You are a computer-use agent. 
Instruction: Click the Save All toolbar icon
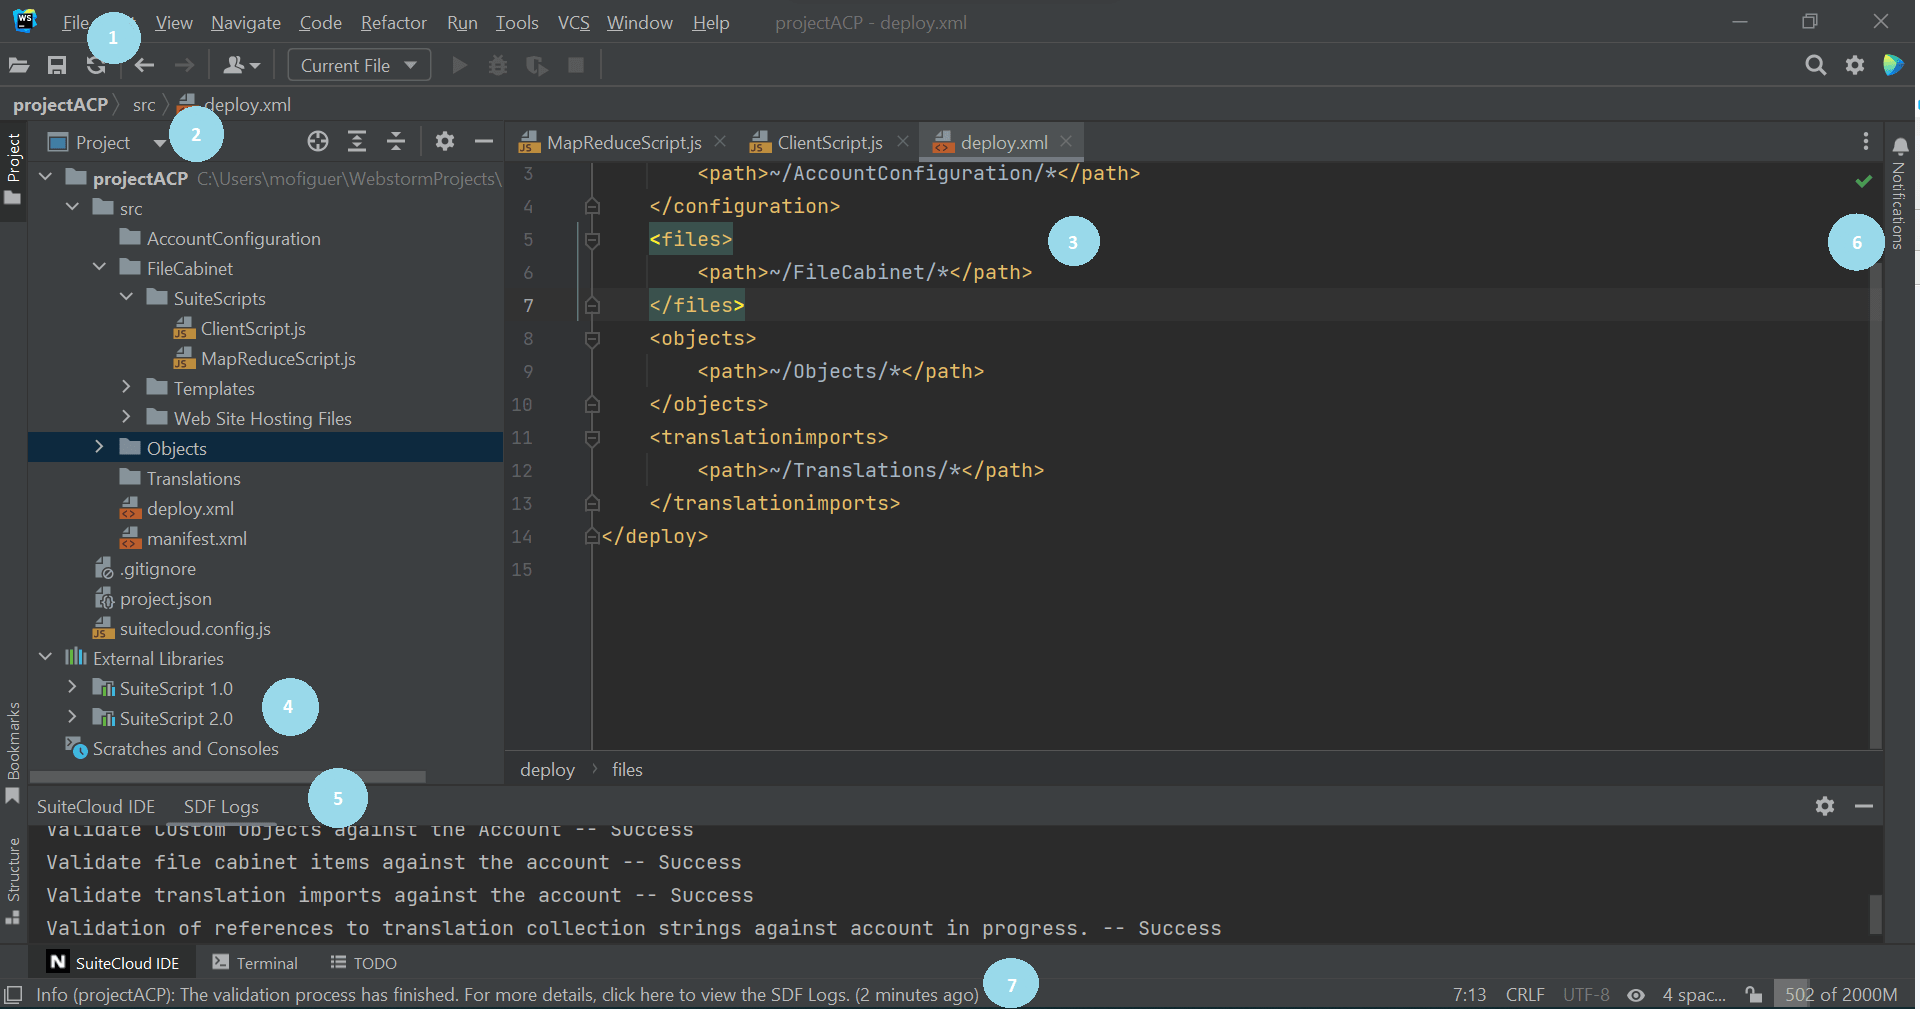tap(57, 66)
